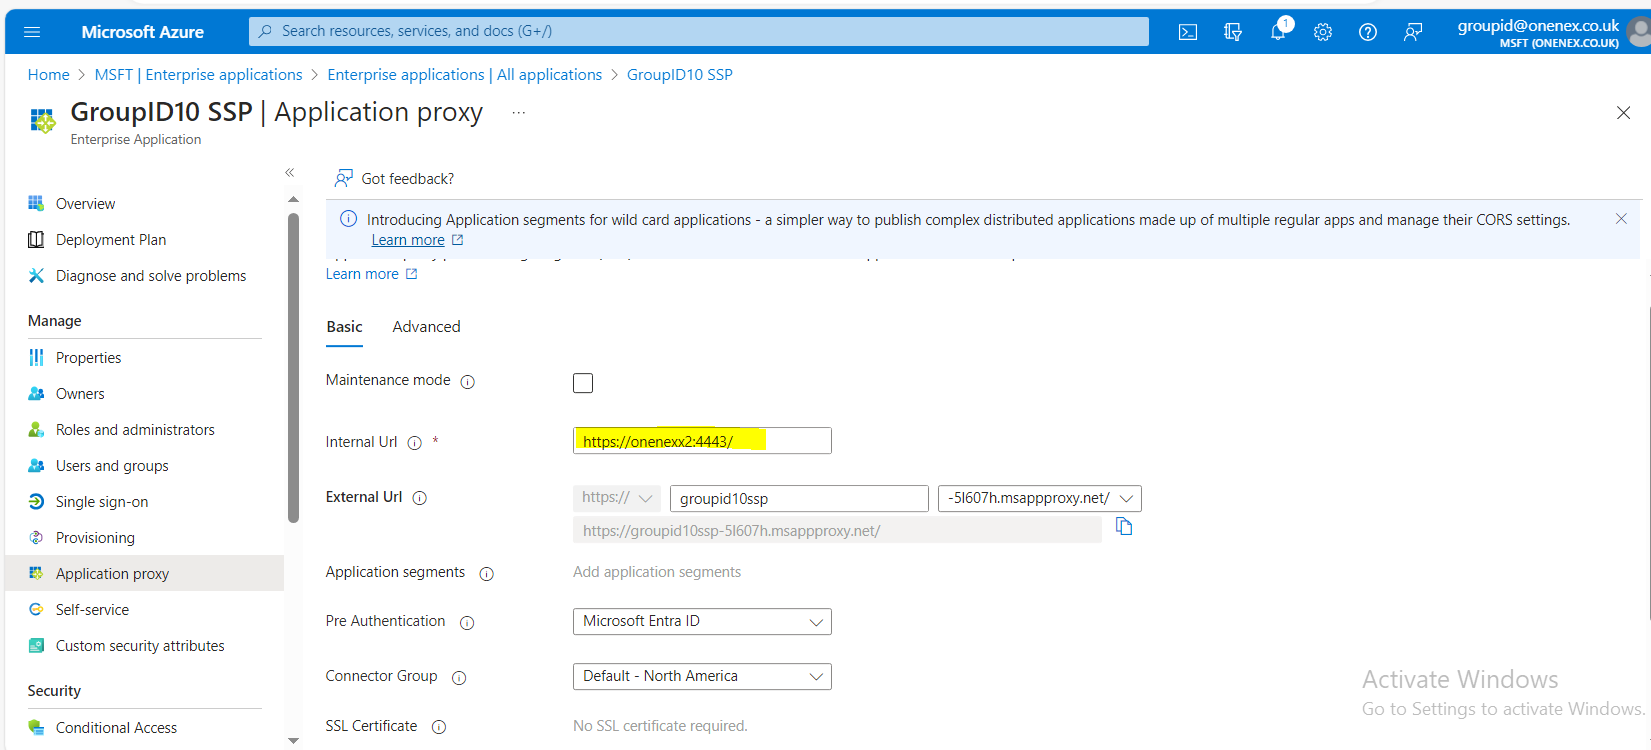Click the groupid10ssp subdomain field

pyautogui.click(x=799, y=498)
